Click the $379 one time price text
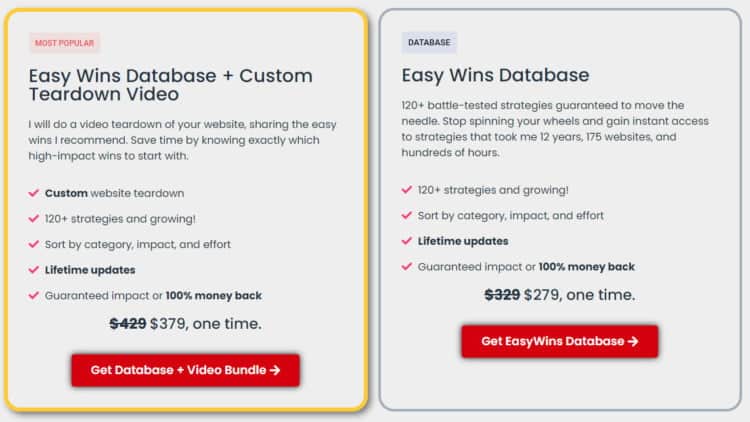This screenshot has width=750, height=422. pyautogui.click(x=206, y=324)
